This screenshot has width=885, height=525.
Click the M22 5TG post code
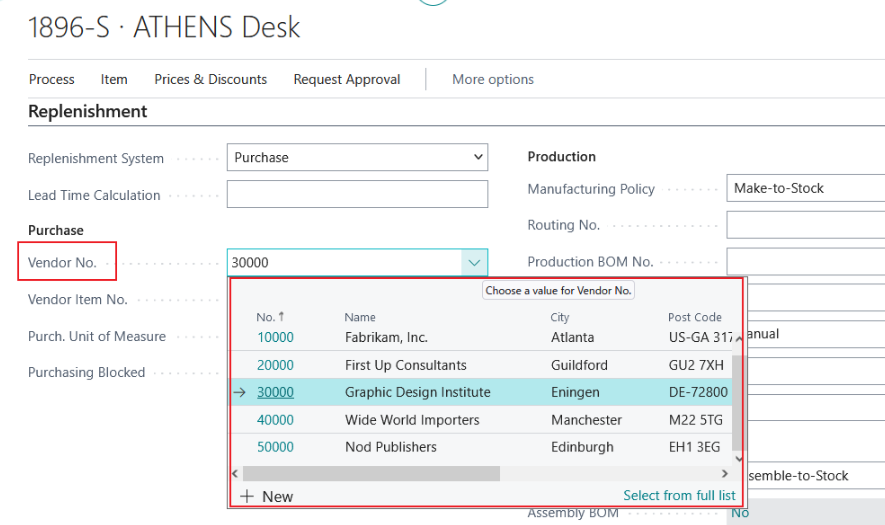point(695,420)
